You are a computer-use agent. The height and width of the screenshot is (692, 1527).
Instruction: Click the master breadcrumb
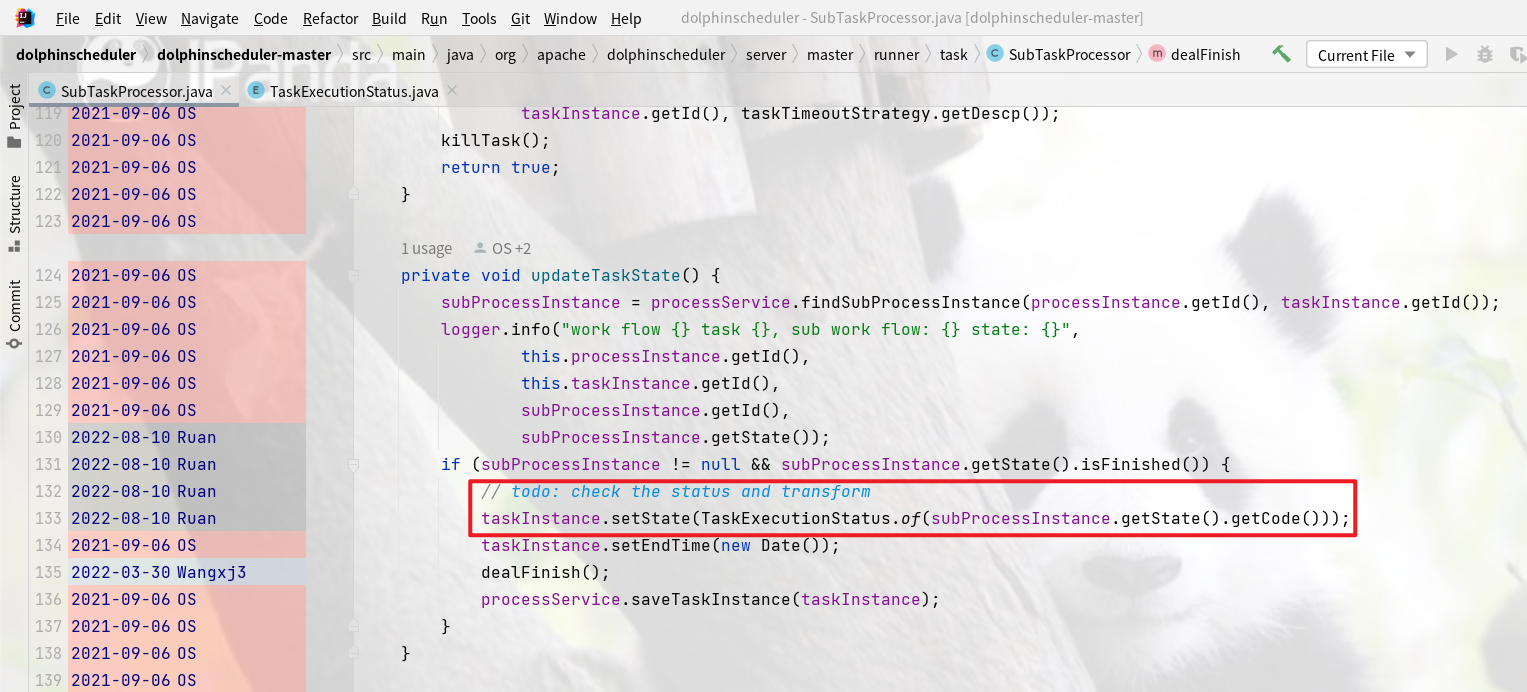tap(830, 54)
